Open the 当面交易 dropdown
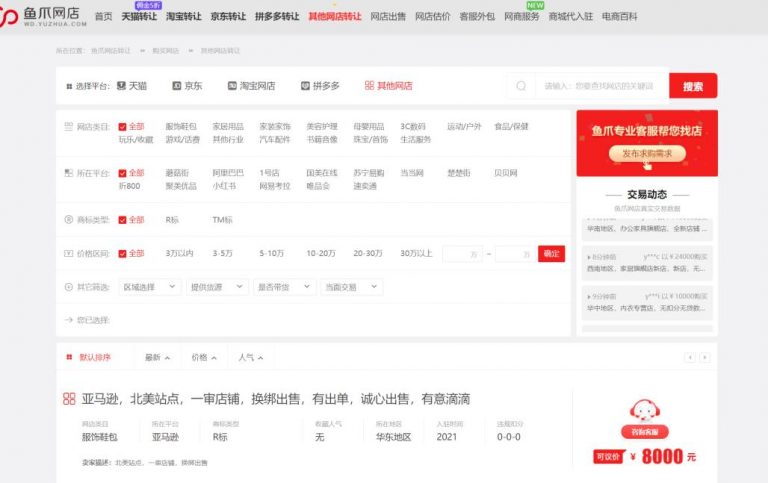768x483 pixels. click(x=348, y=287)
